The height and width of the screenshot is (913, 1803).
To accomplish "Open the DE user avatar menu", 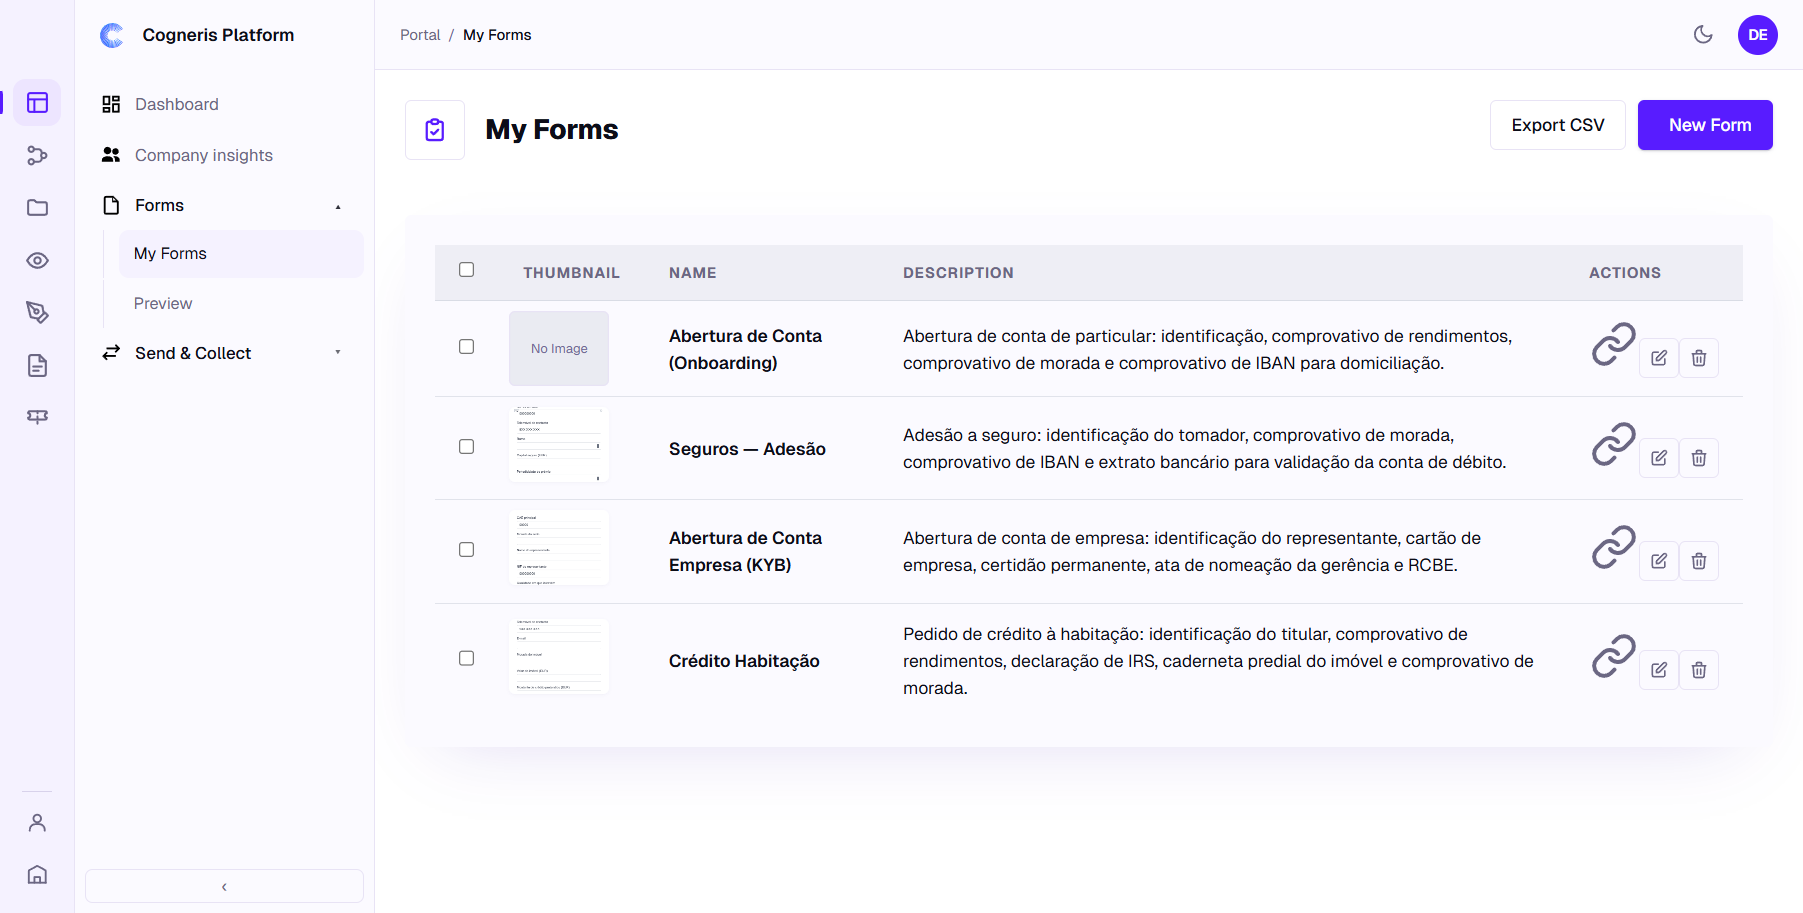I will tap(1757, 35).
